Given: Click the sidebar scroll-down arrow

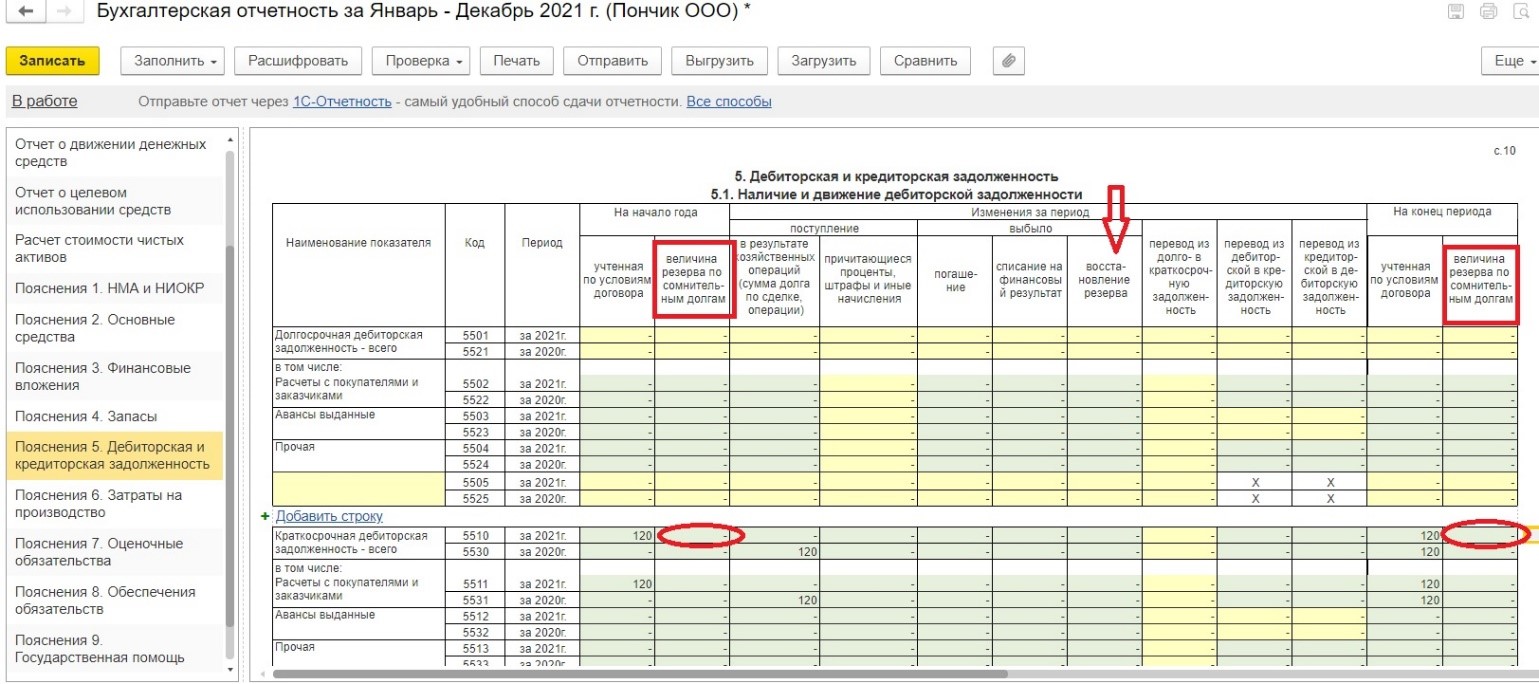Looking at the screenshot, I should tap(232, 668).
